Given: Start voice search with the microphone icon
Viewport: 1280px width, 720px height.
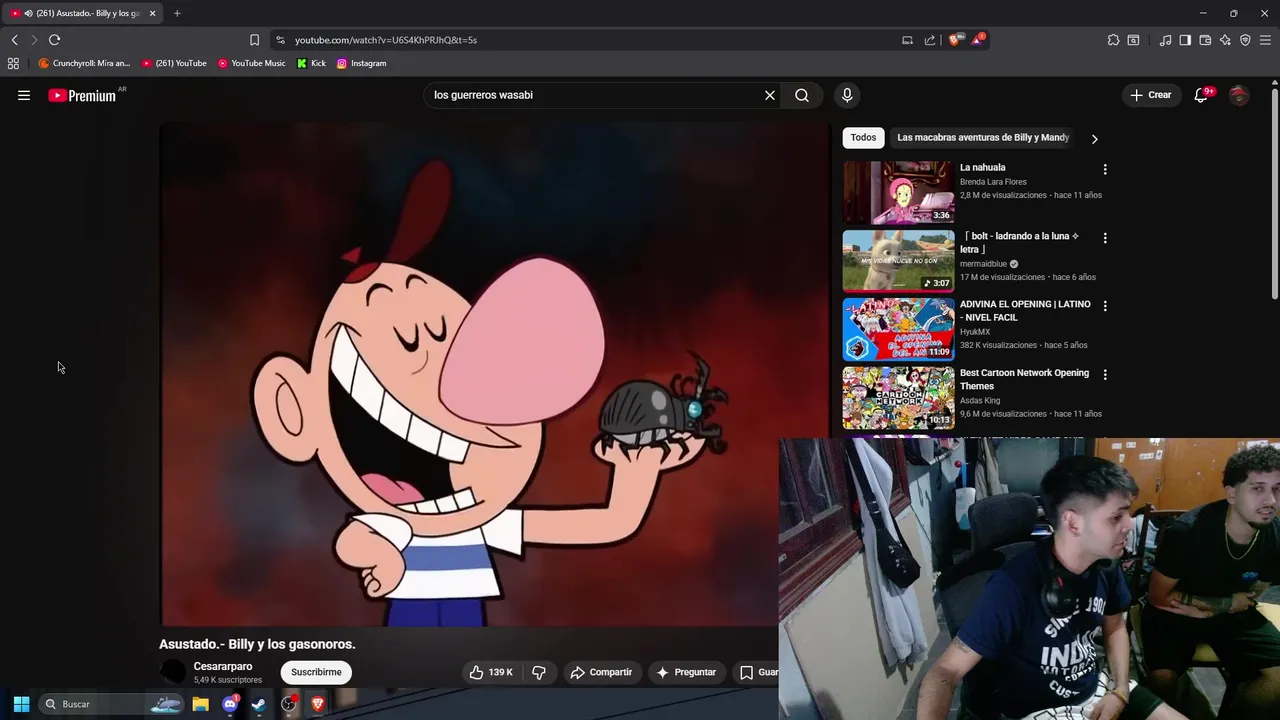Looking at the screenshot, I should coord(847,95).
